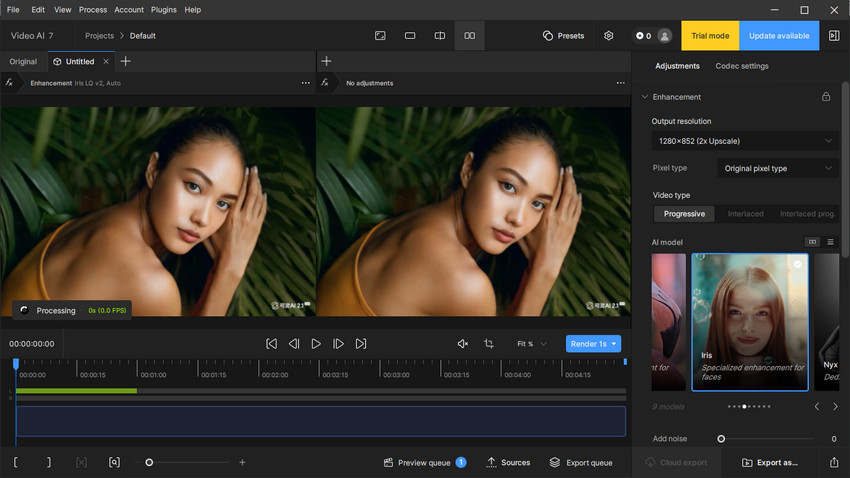The image size is (850, 478).
Task: Open Pixel type dropdown
Action: [x=777, y=168]
